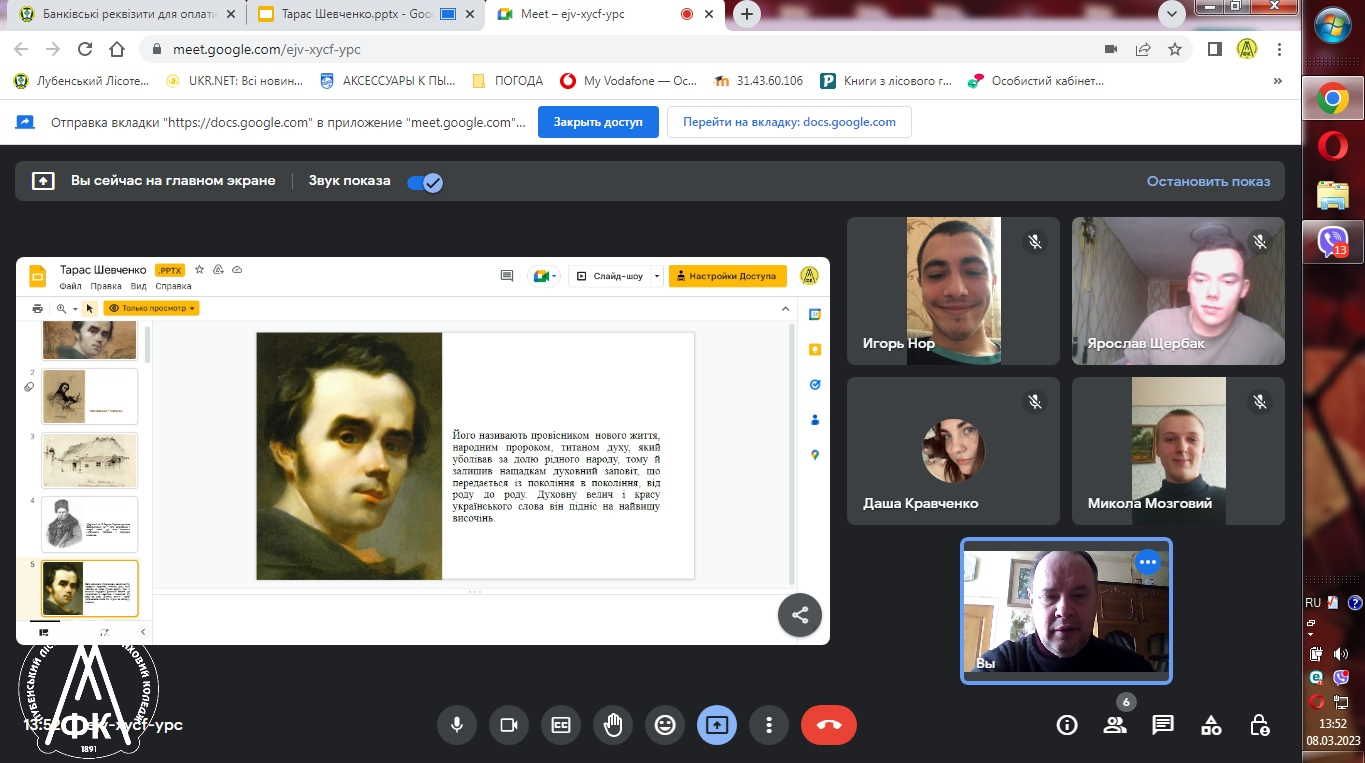Open more options in Meet bottom bar
1365x763 pixels.
[769, 725]
